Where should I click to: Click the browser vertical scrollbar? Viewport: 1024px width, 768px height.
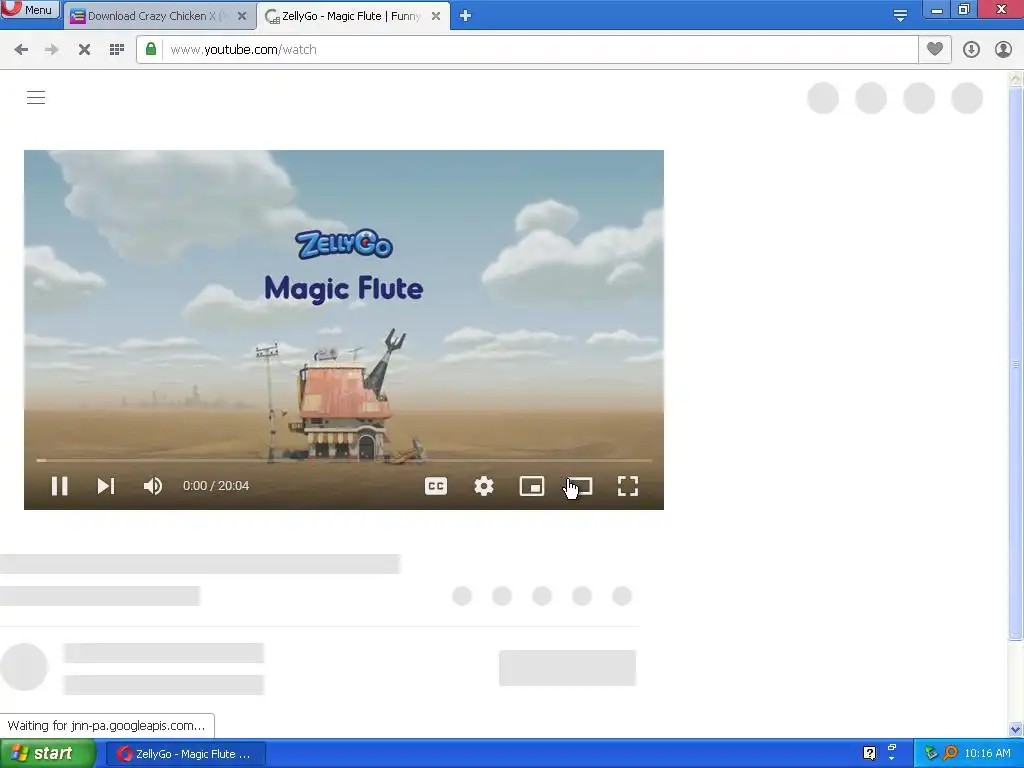point(1015,364)
